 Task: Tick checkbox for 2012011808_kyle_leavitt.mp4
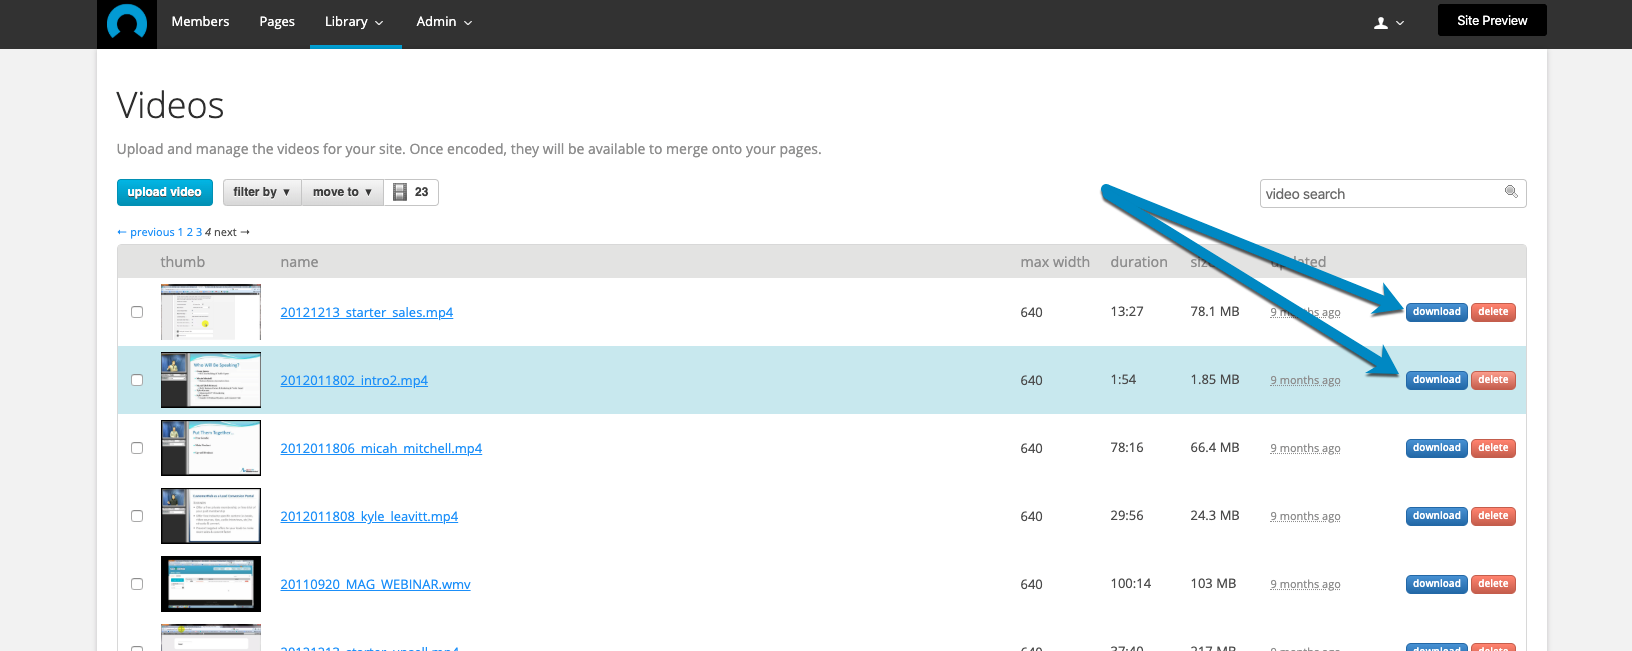pos(137,516)
